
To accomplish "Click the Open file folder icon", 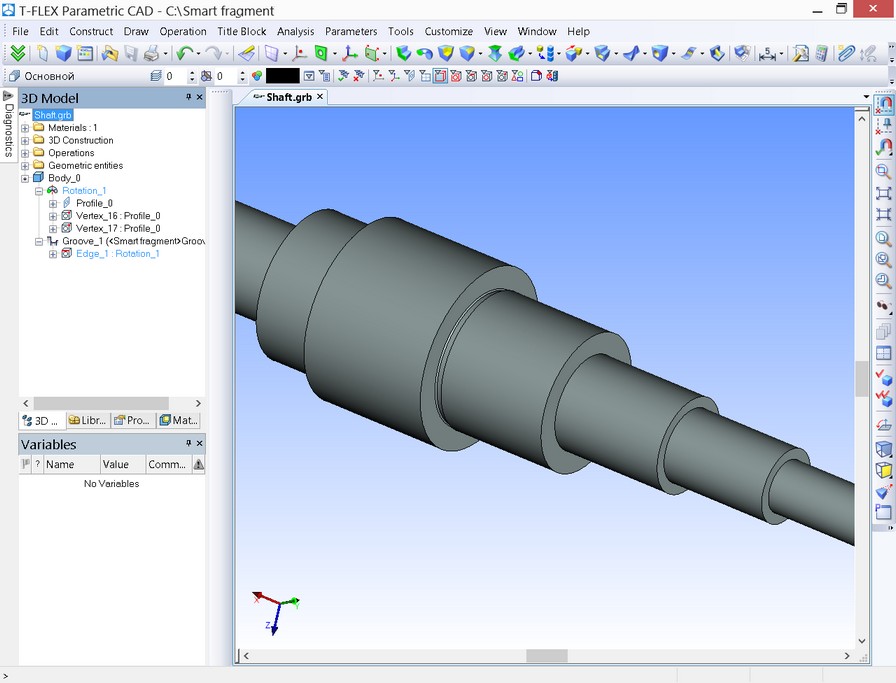I will point(109,54).
